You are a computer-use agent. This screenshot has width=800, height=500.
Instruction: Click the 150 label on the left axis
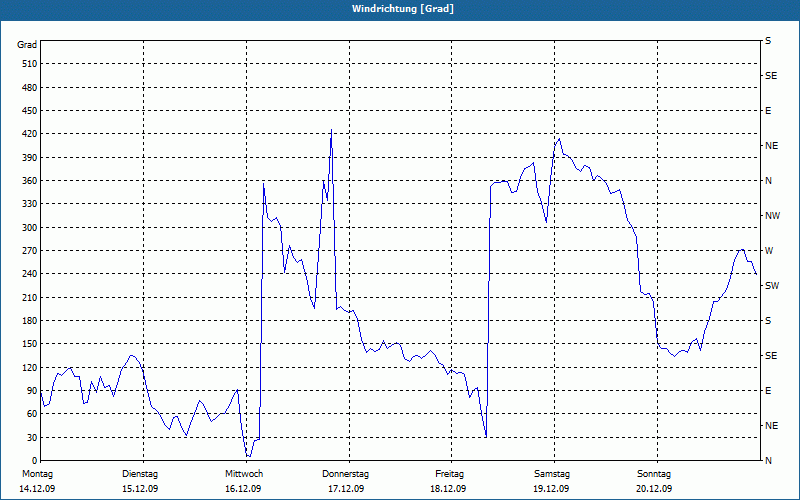pyautogui.click(x=29, y=344)
